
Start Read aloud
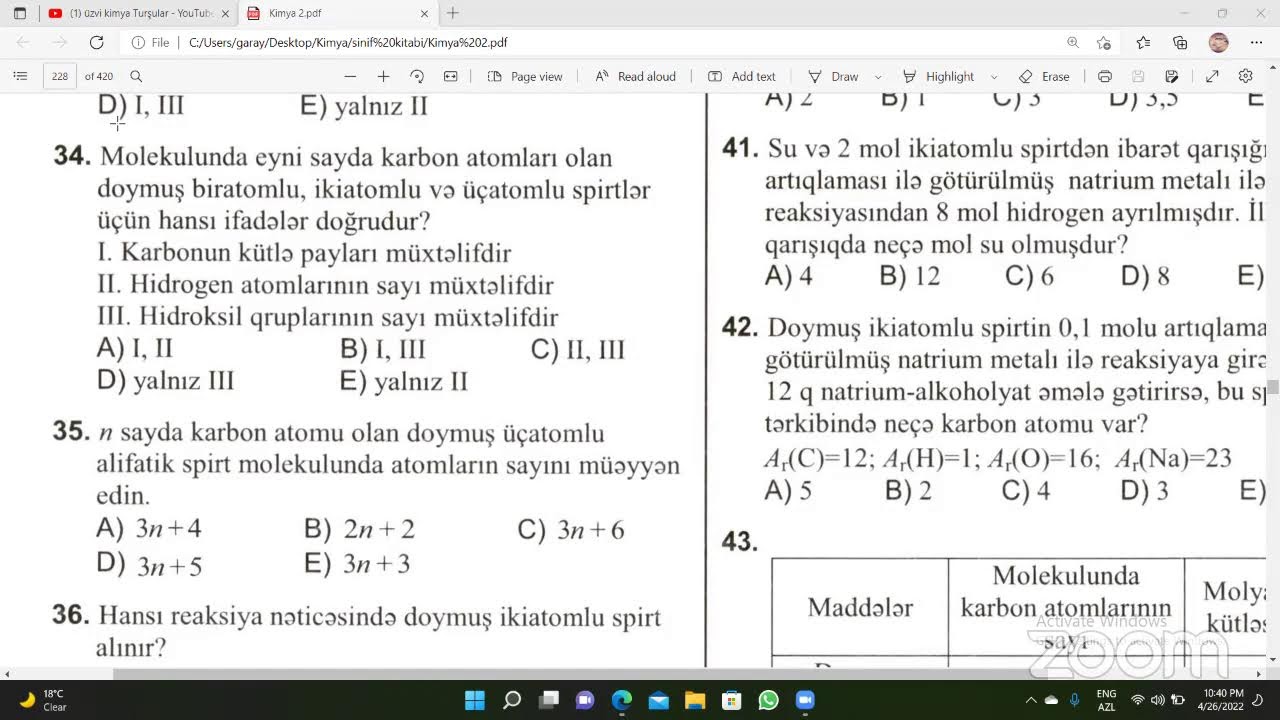(635, 76)
